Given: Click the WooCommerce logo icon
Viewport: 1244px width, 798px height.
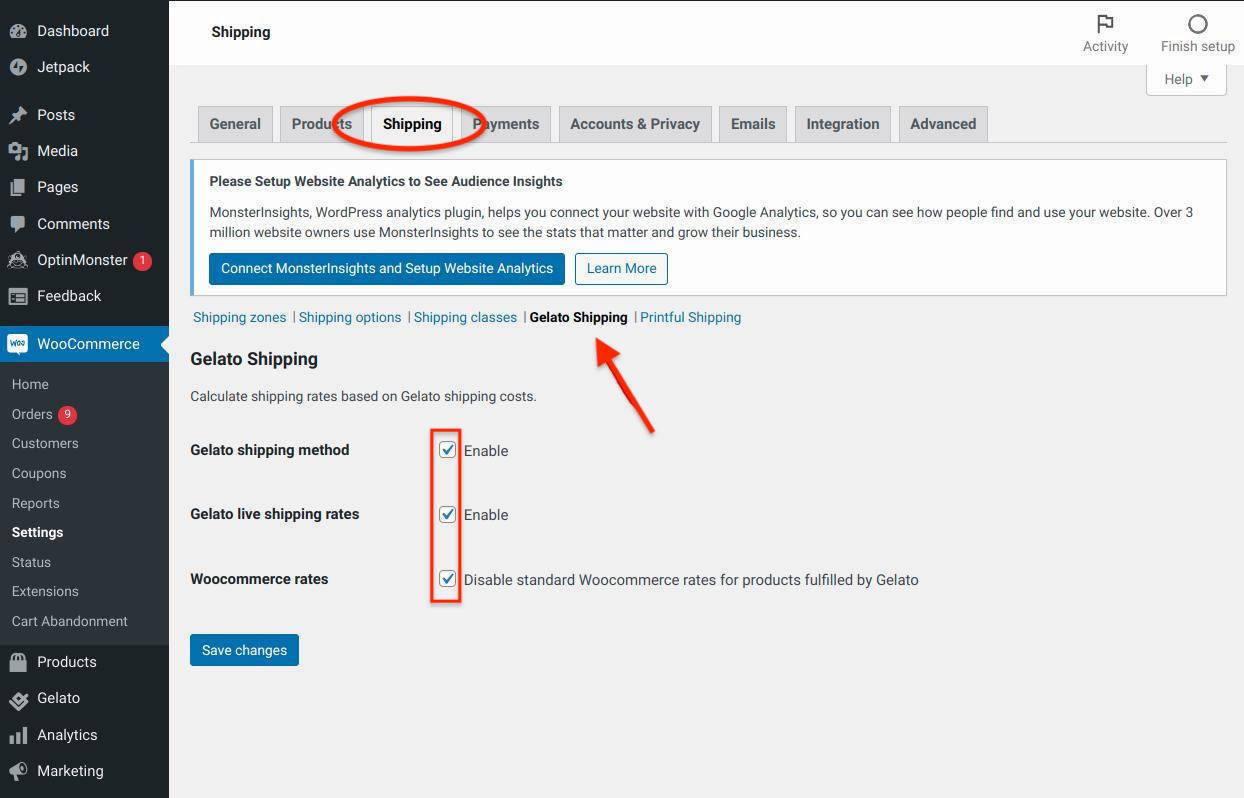Looking at the screenshot, I should click(18, 344).
